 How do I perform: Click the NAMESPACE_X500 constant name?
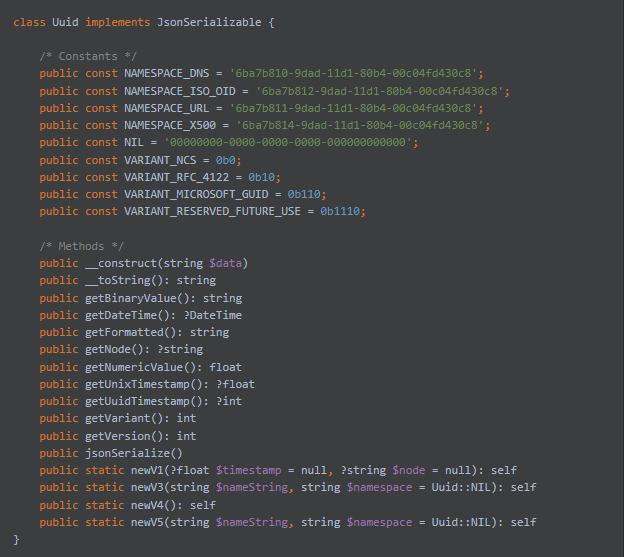(170, 126)
